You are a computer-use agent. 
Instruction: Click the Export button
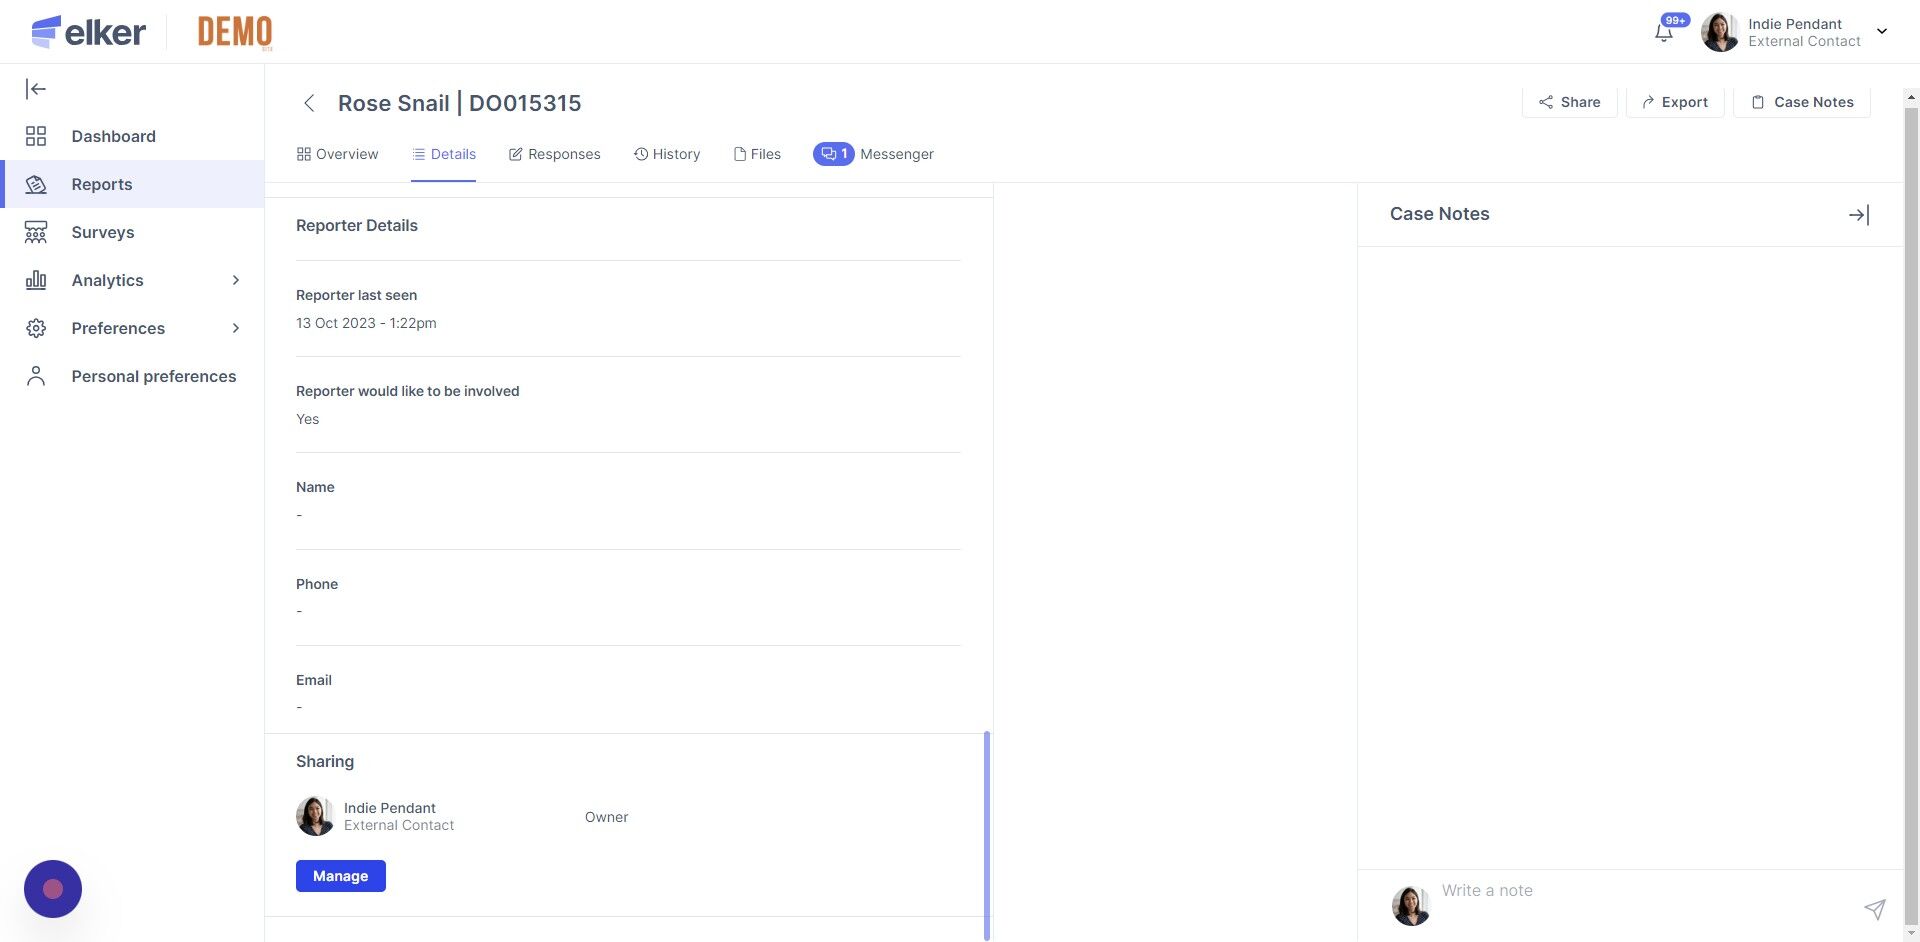pos(1675,102)
